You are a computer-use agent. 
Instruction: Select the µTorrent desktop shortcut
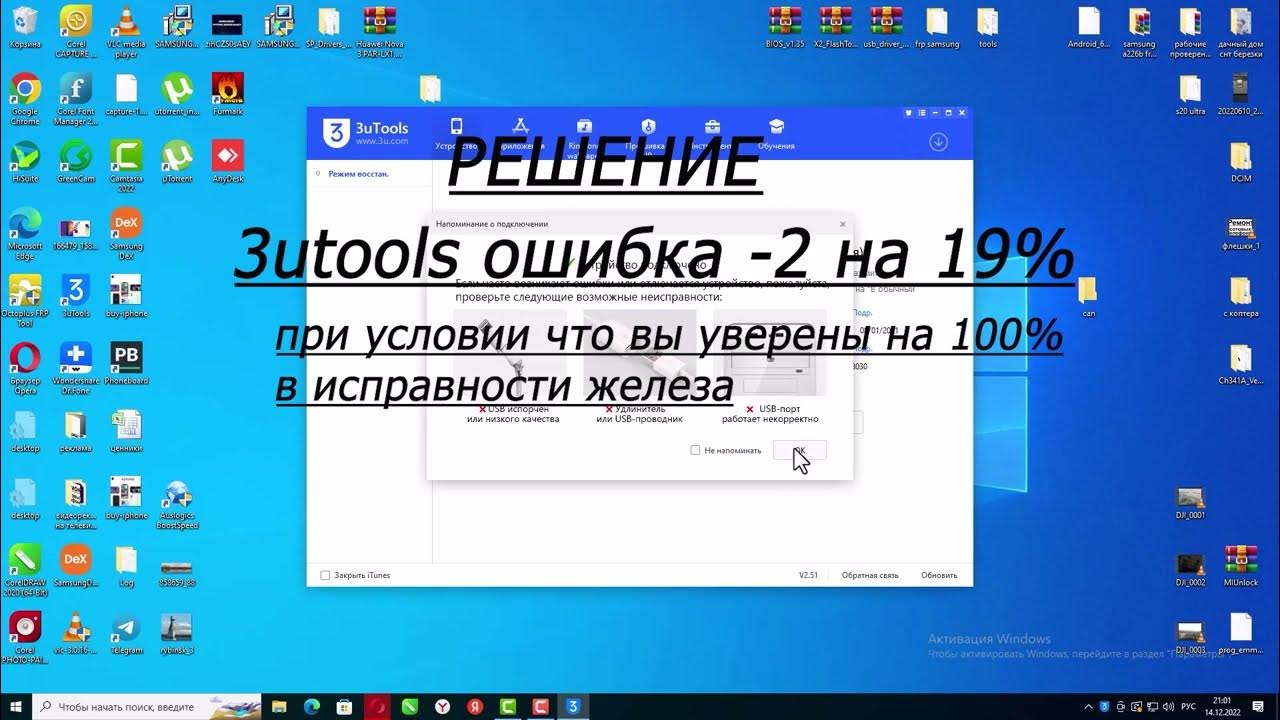tap(177, 161)
